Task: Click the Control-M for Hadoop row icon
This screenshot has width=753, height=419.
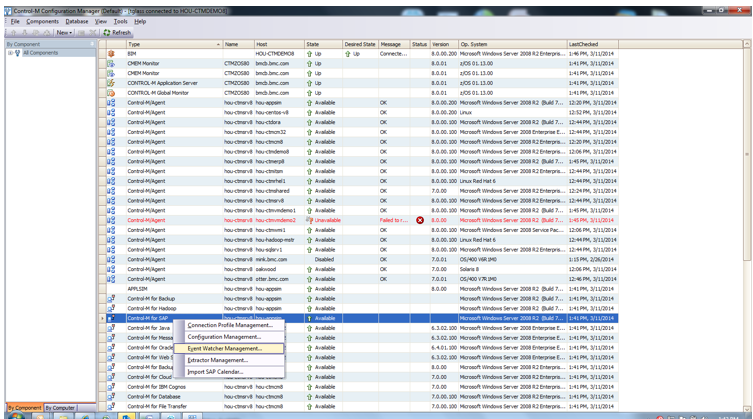Action: [111, 308]
